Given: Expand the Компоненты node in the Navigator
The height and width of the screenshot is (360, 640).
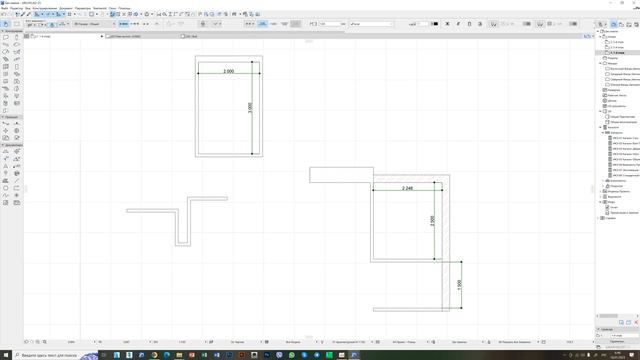Looking at the screenshot, I should click(603, 180).
